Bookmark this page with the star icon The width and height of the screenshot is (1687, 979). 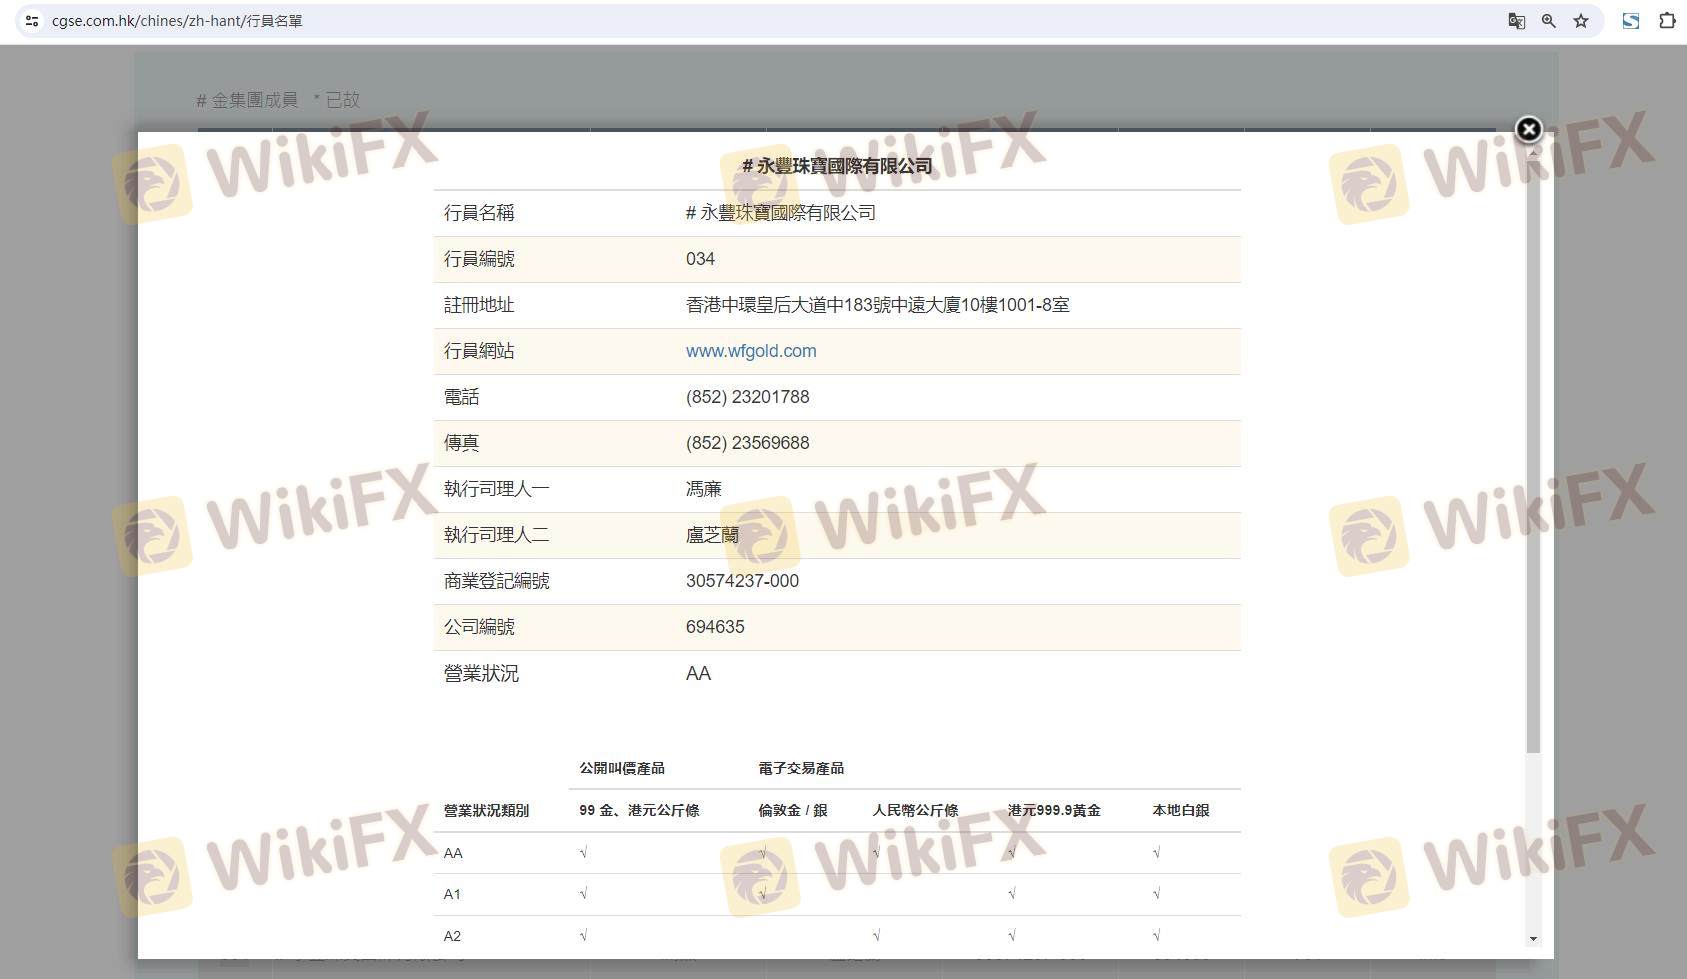[1581, 20]
